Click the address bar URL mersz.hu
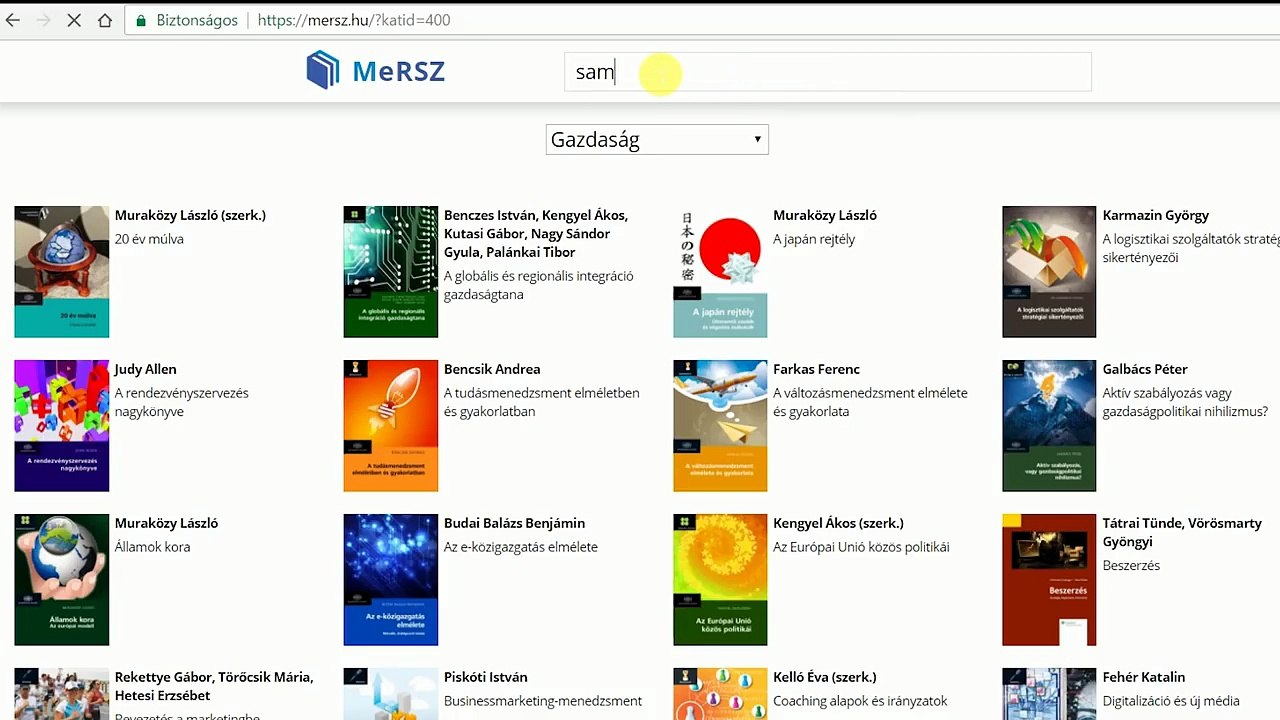Screen dimensions: 1280x720 tap(353, 20)
